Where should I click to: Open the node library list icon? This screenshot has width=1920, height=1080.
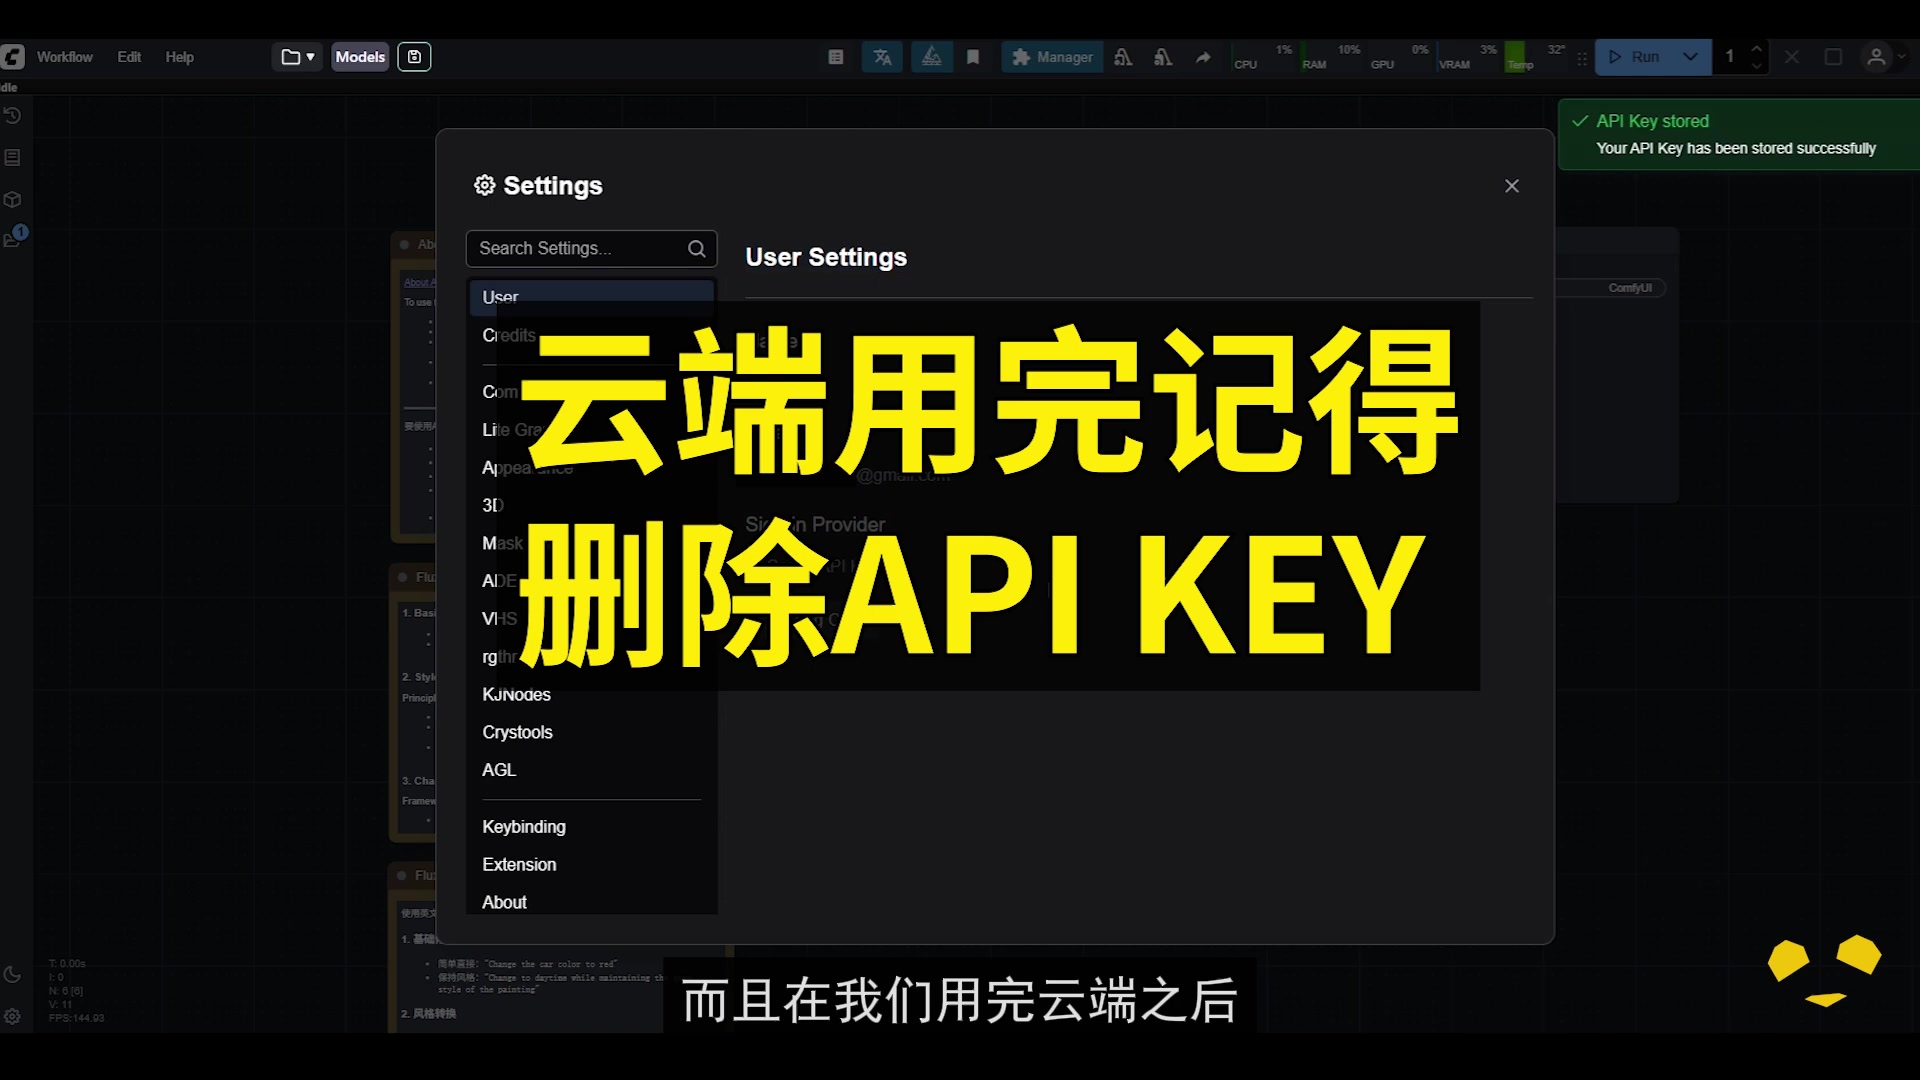click(x=12, y=158)
